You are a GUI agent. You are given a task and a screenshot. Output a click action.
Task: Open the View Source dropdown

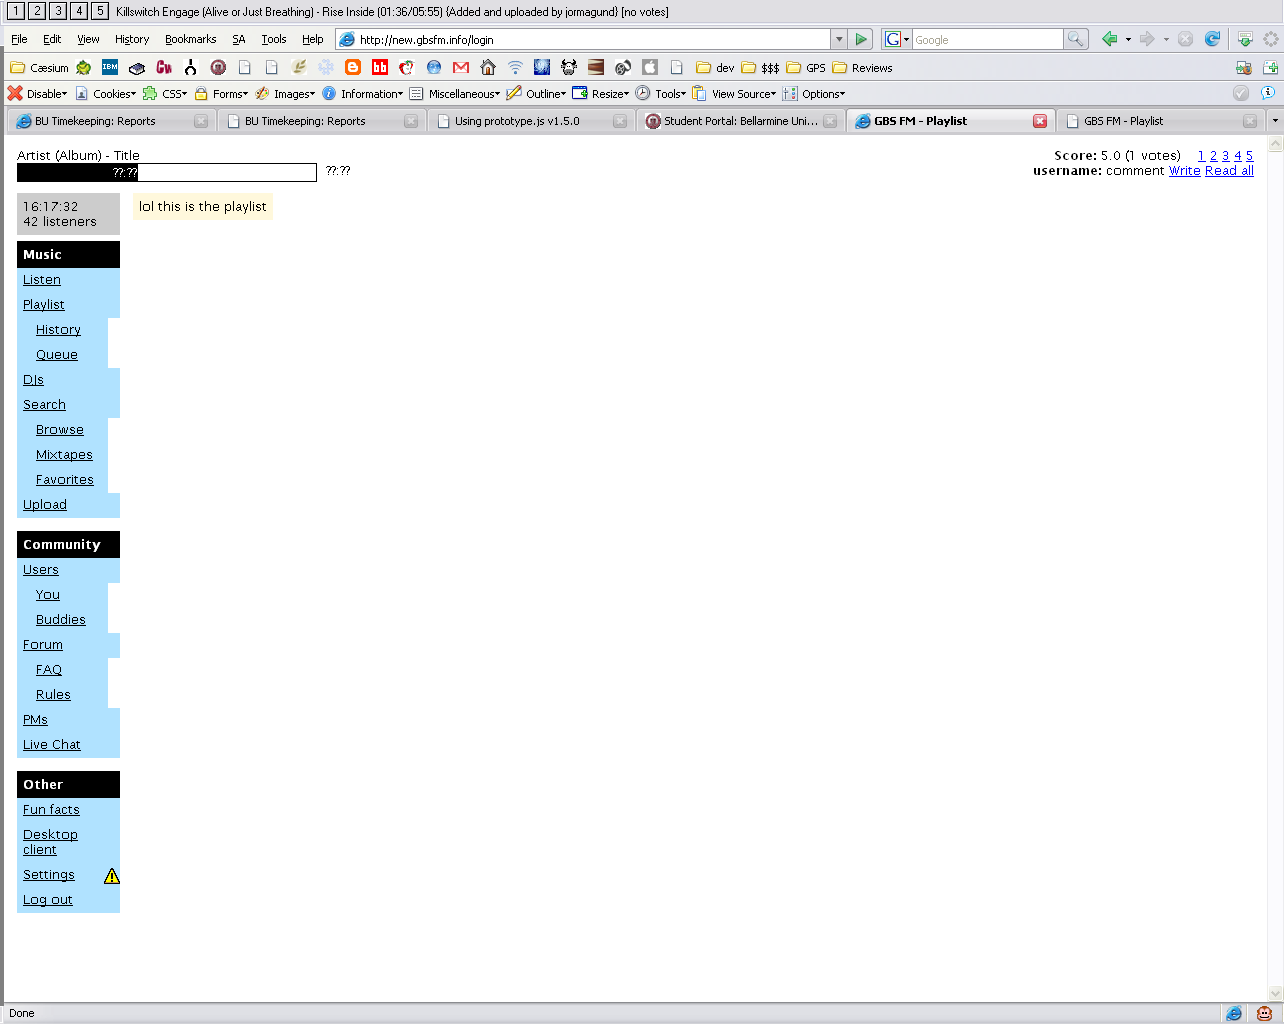pos(734,93)
